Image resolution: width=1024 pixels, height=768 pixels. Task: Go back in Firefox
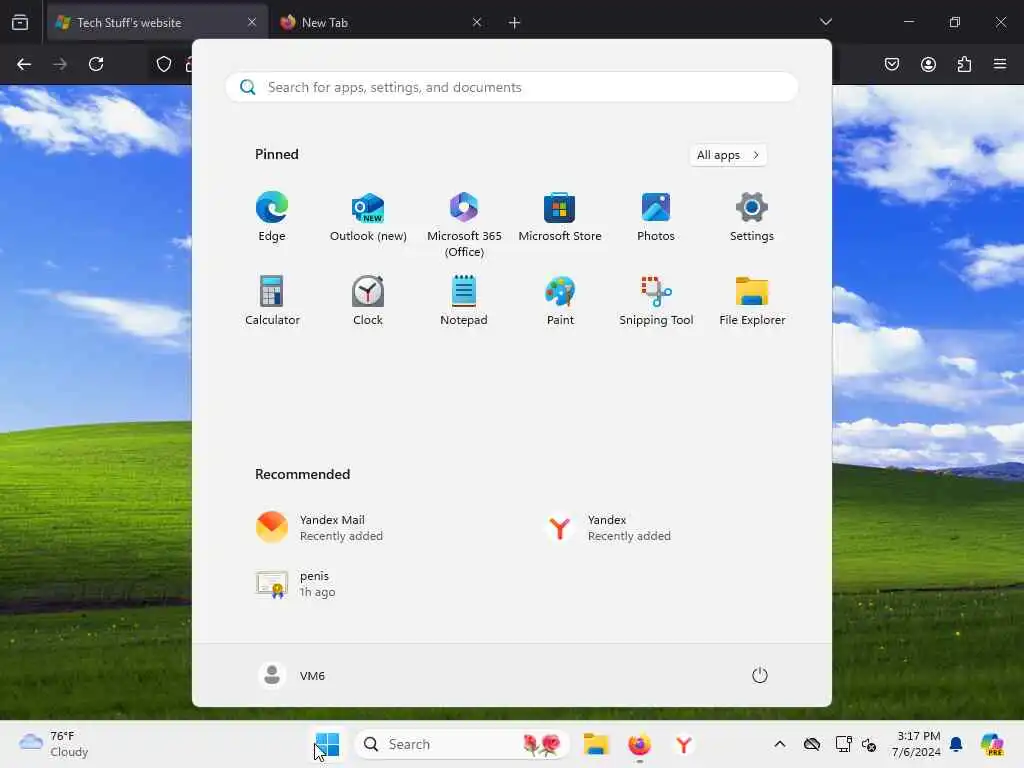[x=24, y=64]
